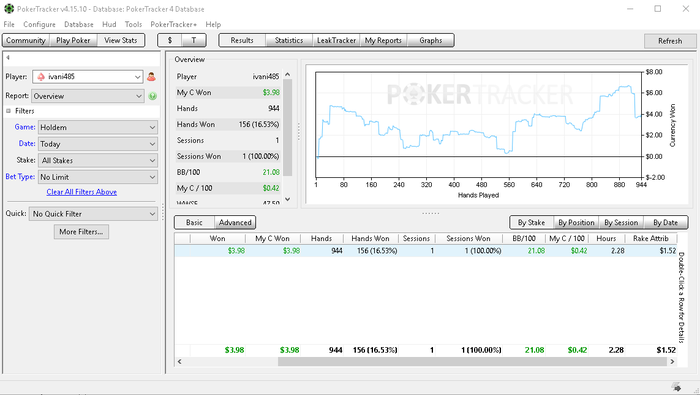Sort by the Hands Won column header
Image resolution: width=700 pixels, height=395 pixels.
(x=370, y=238)
